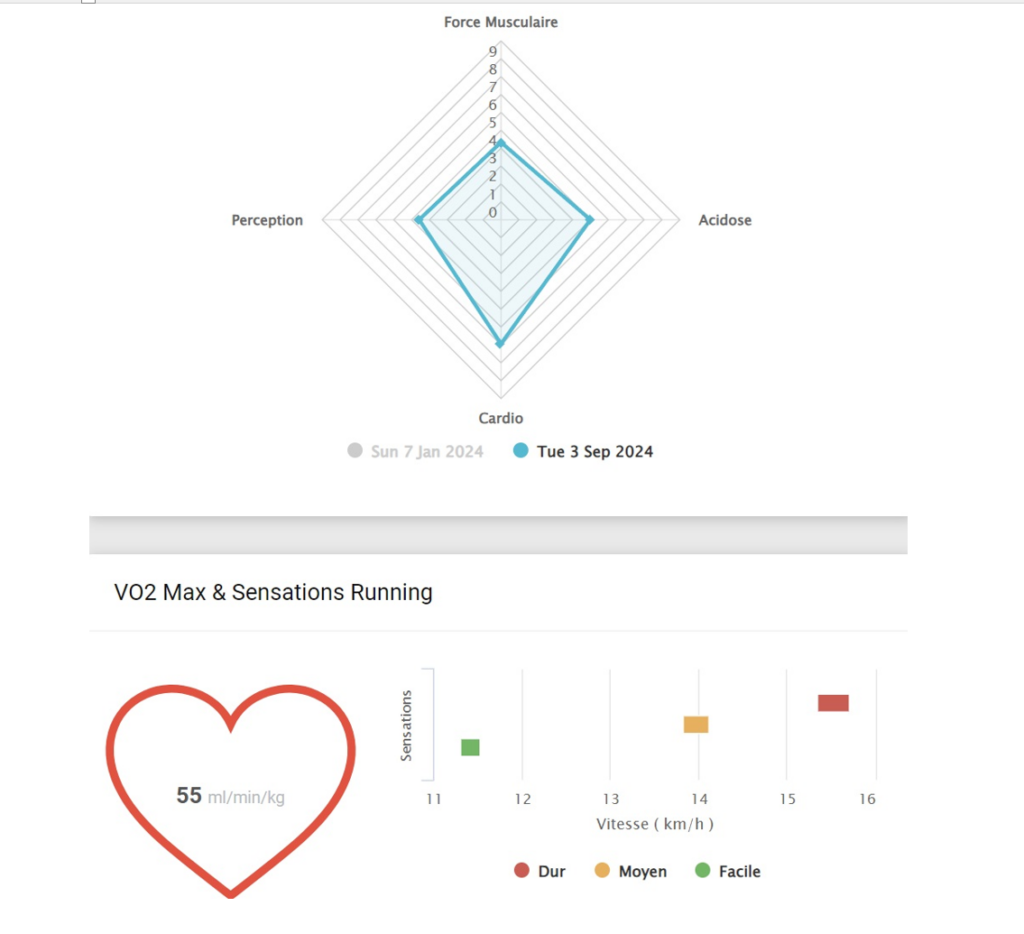Toggle the Tue 3 Sep 2024 legend series
1024x934 pixels.
583,451
